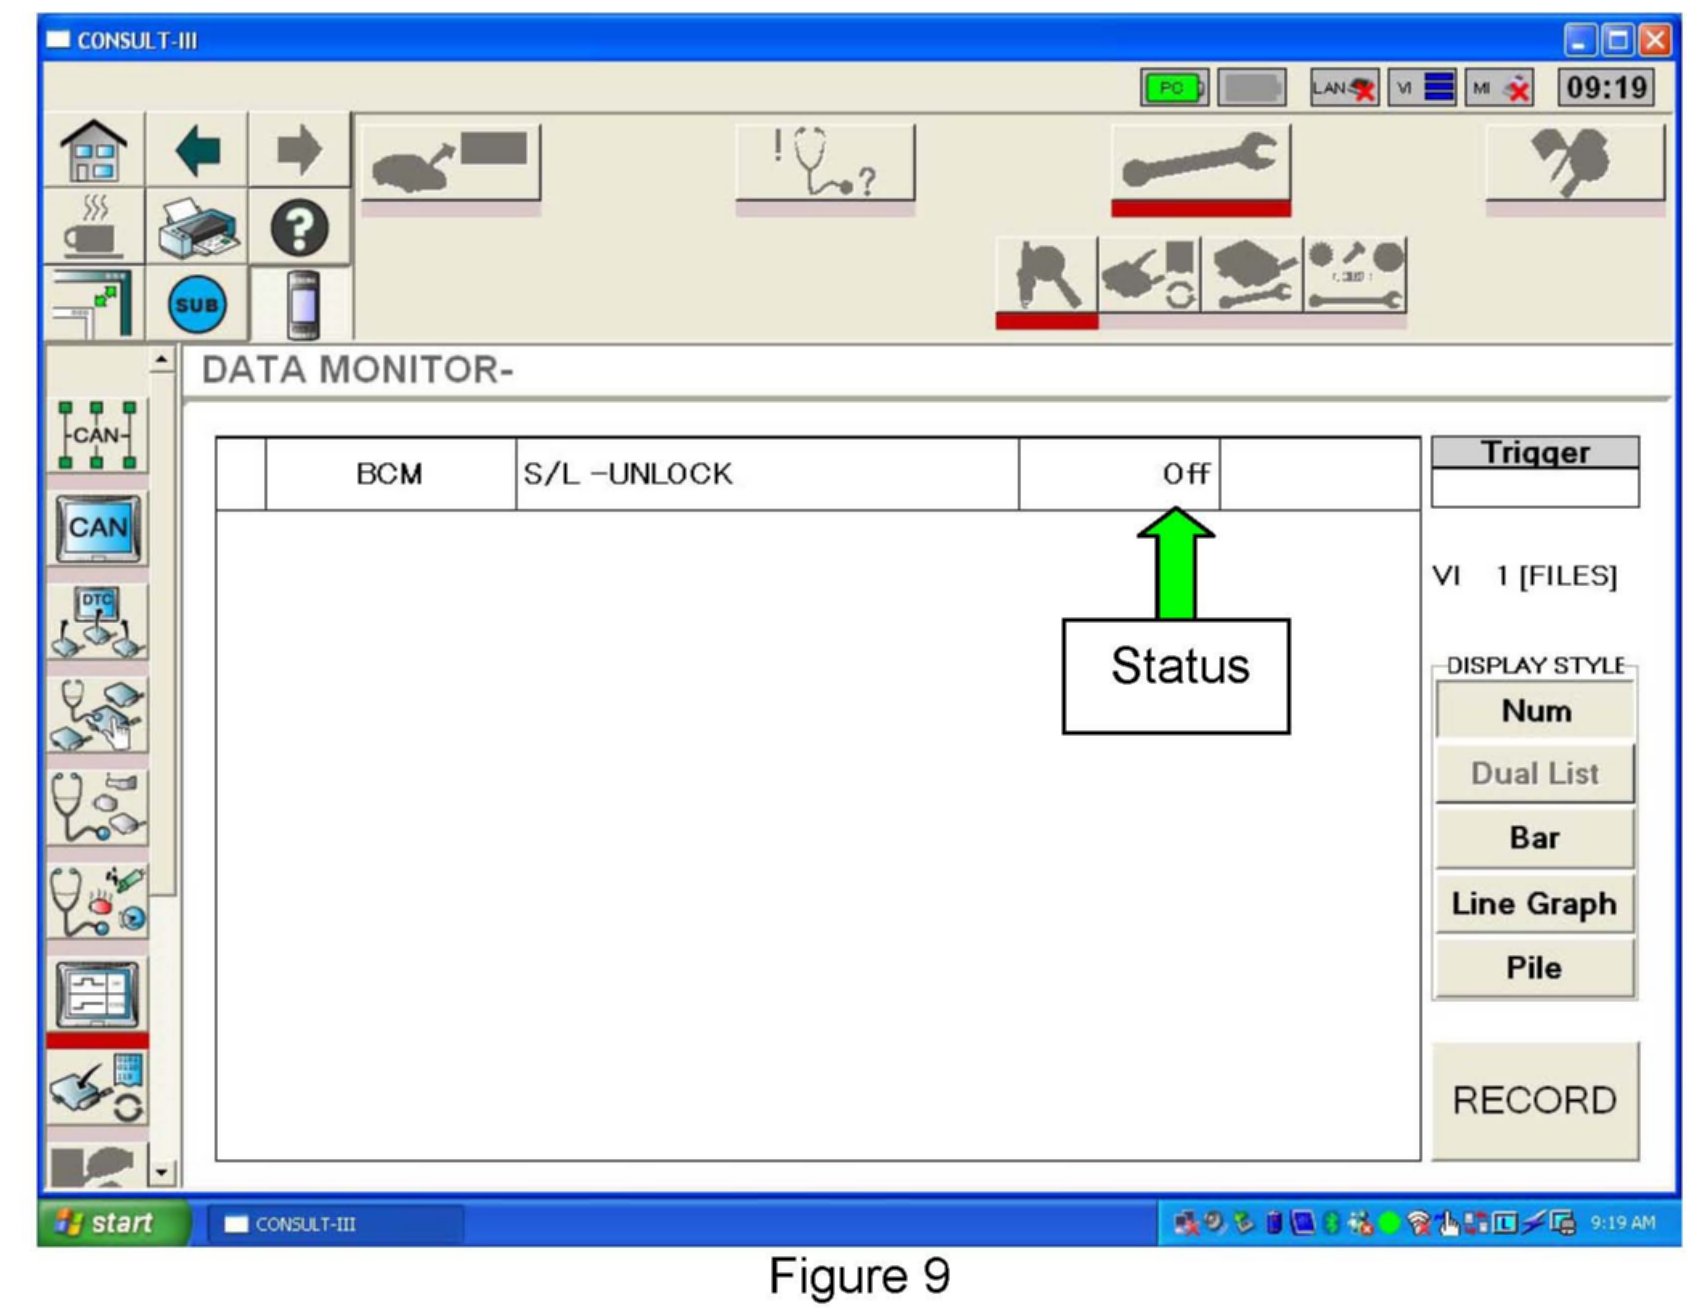Image resolution: width=1705 pixels, height=1315 pixels.
Task: Click the gray Forward arrow
Action: 299,150
